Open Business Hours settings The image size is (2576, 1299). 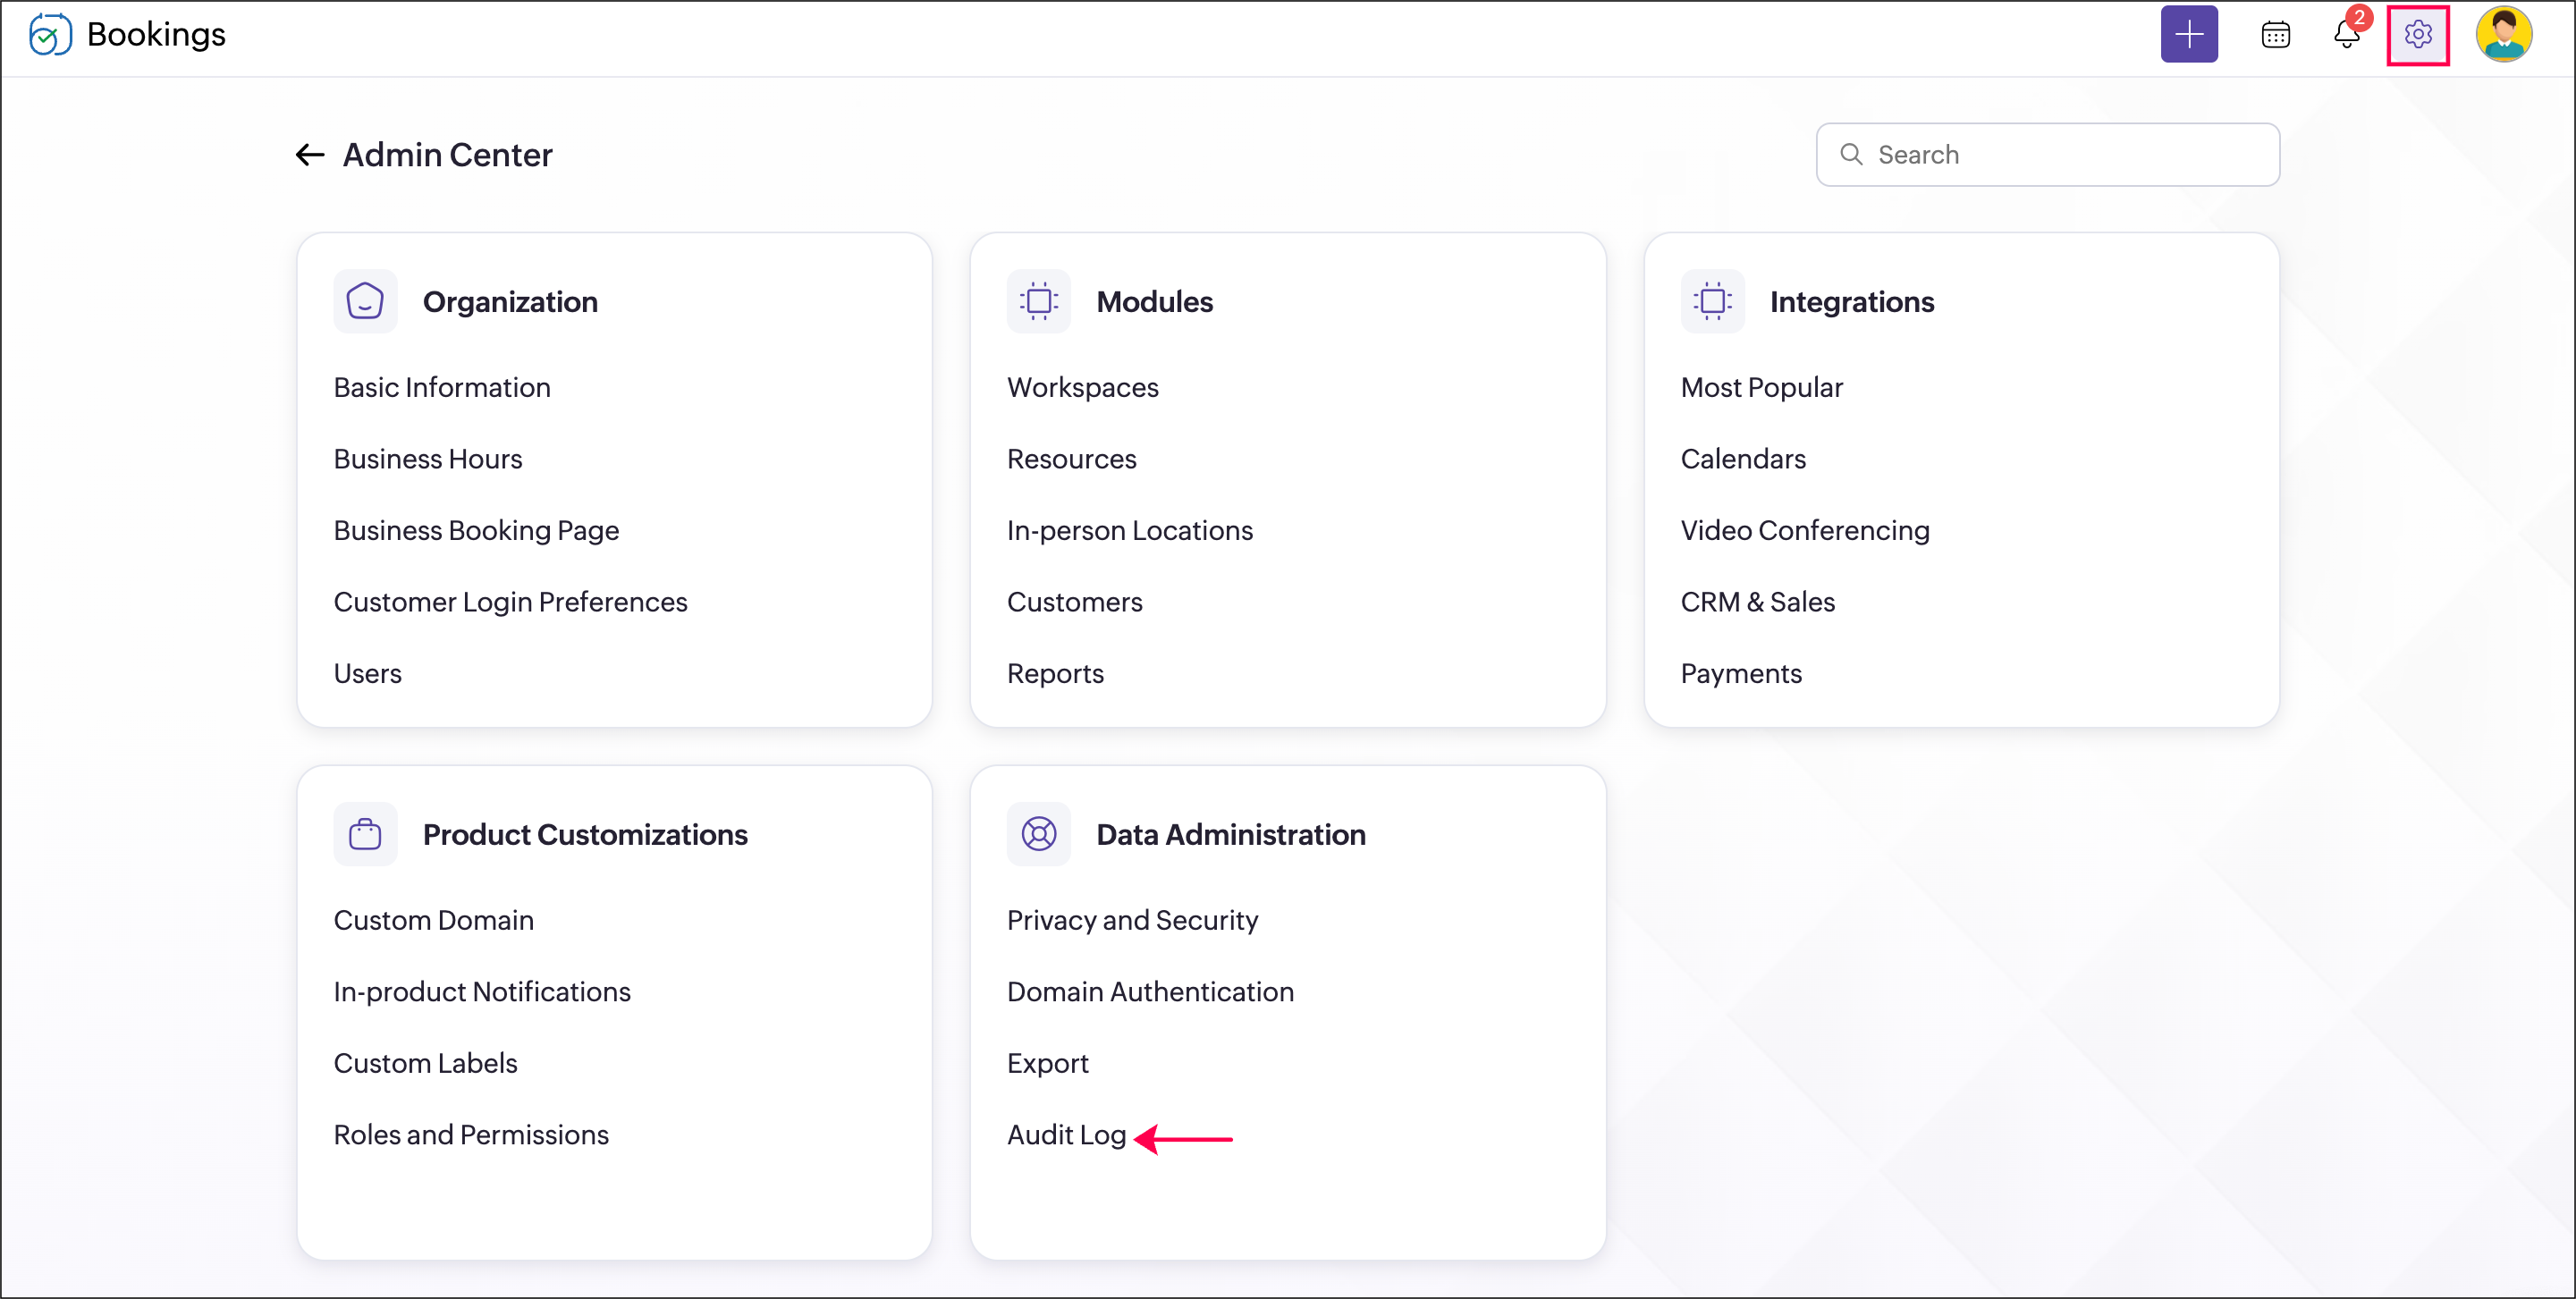428,459
